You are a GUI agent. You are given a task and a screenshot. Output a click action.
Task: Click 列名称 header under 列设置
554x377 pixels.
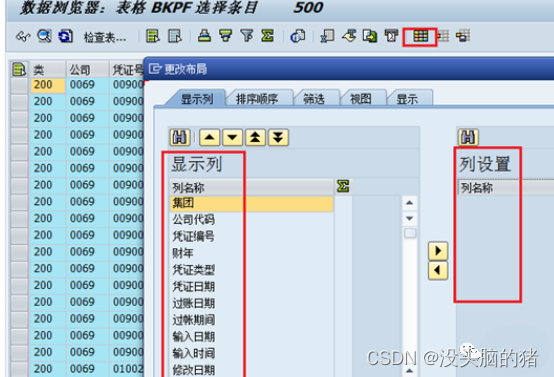[x=506, y=187]
